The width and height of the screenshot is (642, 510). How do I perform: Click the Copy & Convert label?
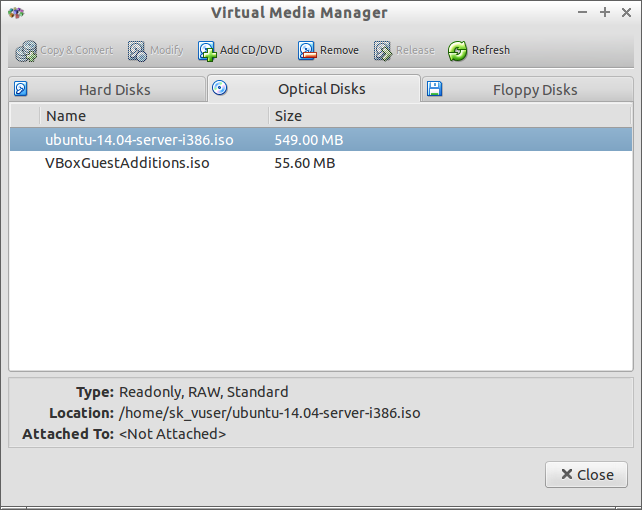pyautogui.click(x=77, y=50)
